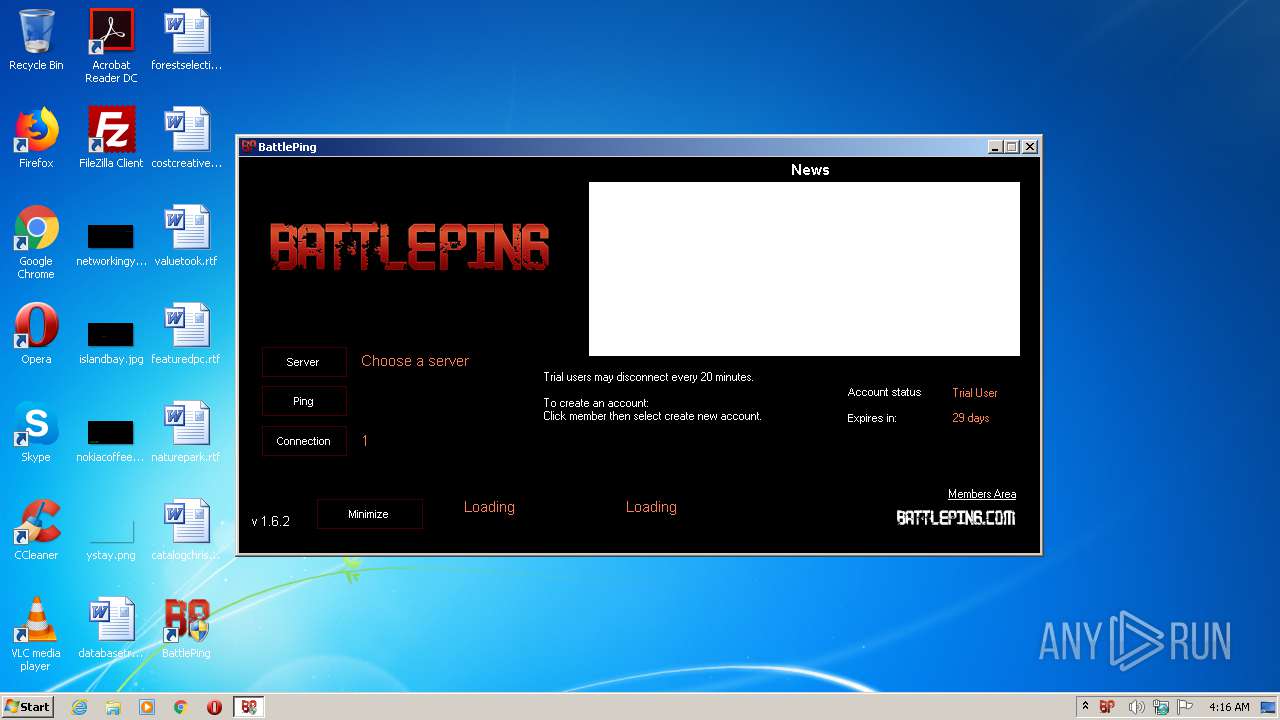Launch VLC media player shortcut
Image resolution: width=1280 pixels, height=720 pixels.
pos(36,634)
